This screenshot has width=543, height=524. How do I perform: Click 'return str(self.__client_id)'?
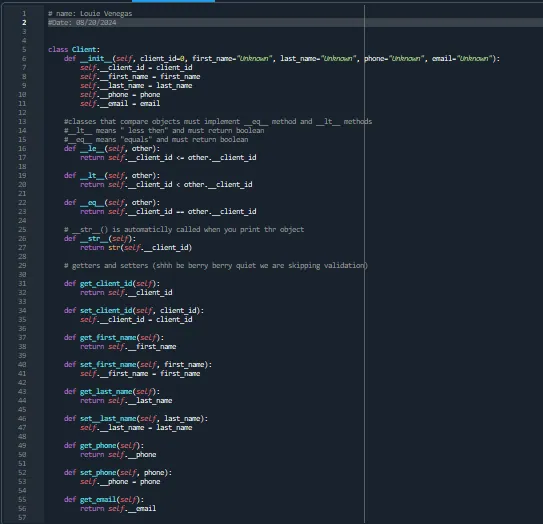[136, 248]
